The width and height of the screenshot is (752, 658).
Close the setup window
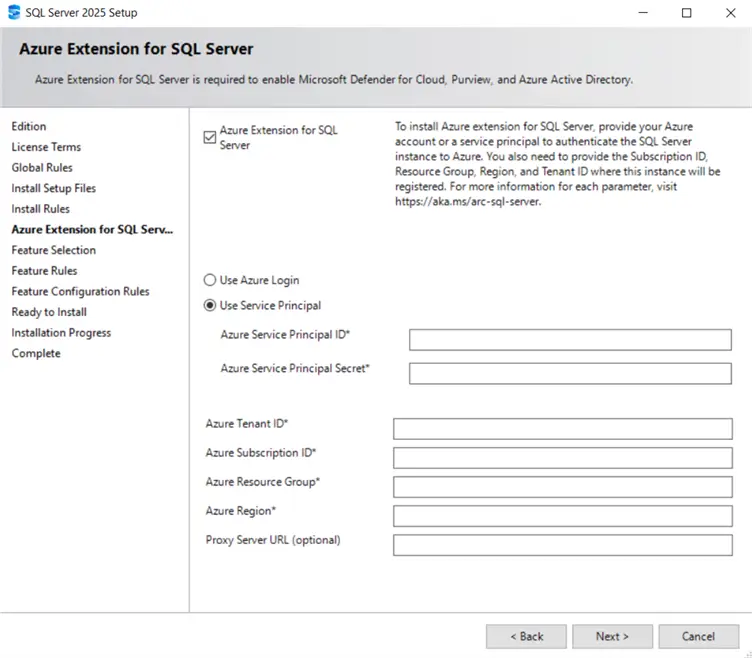tap(730, 12)
